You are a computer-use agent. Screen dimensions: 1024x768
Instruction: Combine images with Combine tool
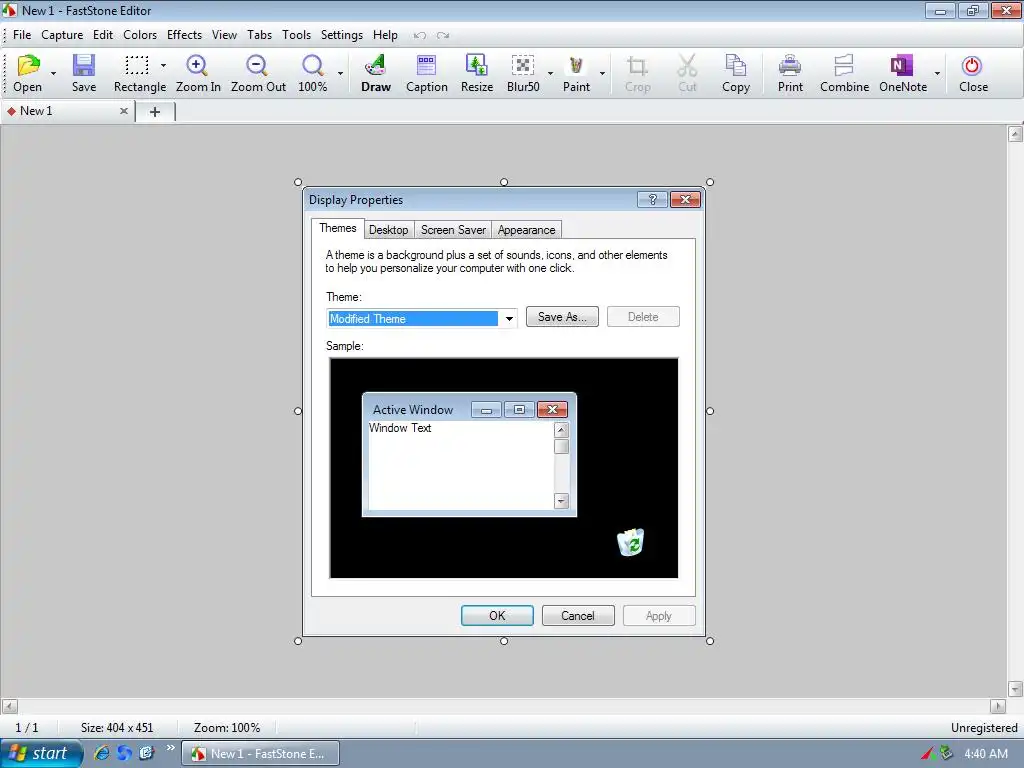point(844,73)
